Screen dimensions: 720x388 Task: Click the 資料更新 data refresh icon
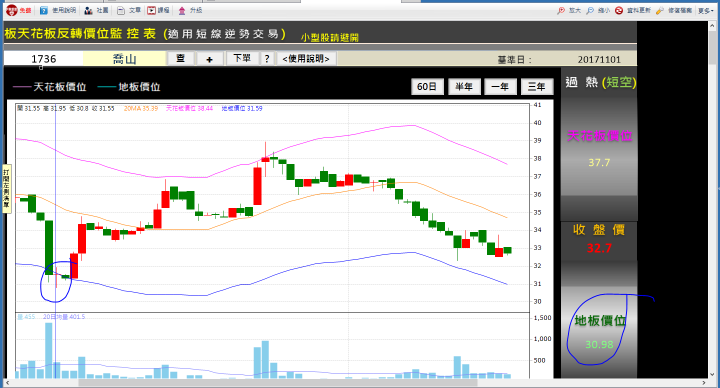(x=619, y=10)
